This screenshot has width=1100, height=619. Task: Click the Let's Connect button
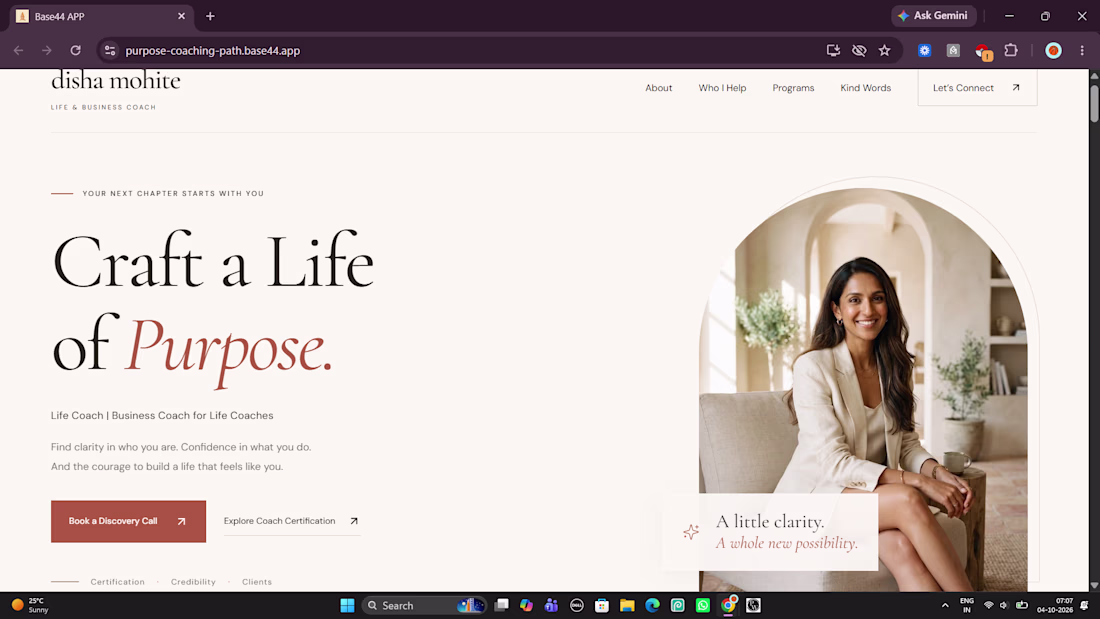click(977, 88)
